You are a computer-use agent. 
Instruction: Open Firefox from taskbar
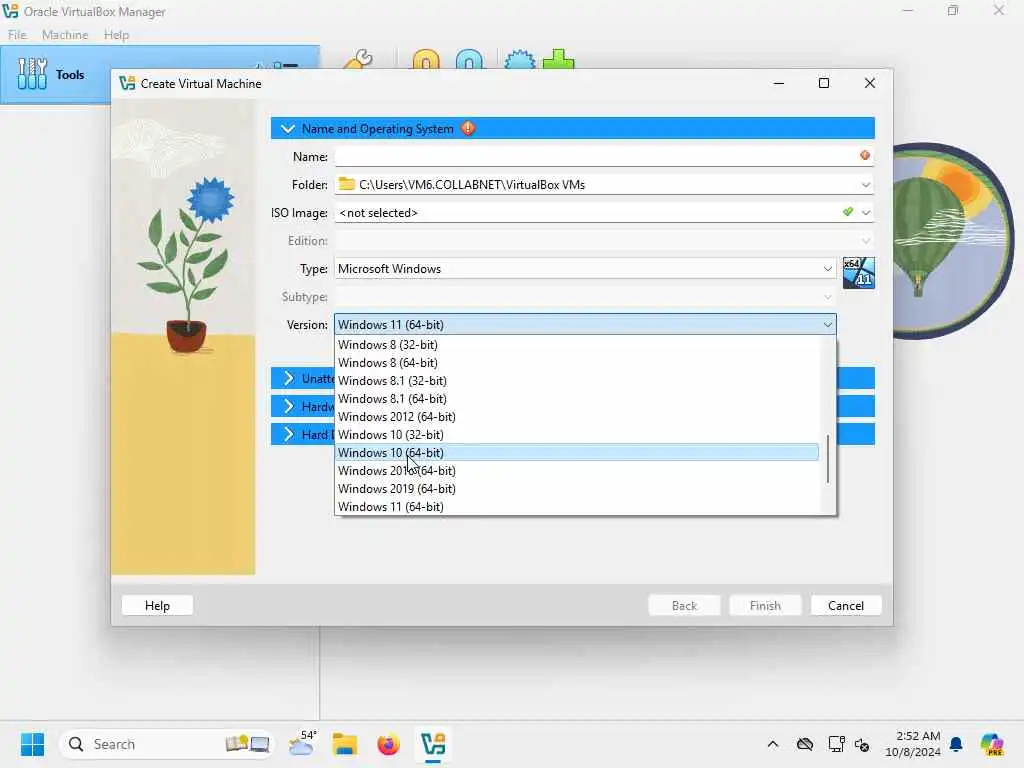click(x=388, y=744)
